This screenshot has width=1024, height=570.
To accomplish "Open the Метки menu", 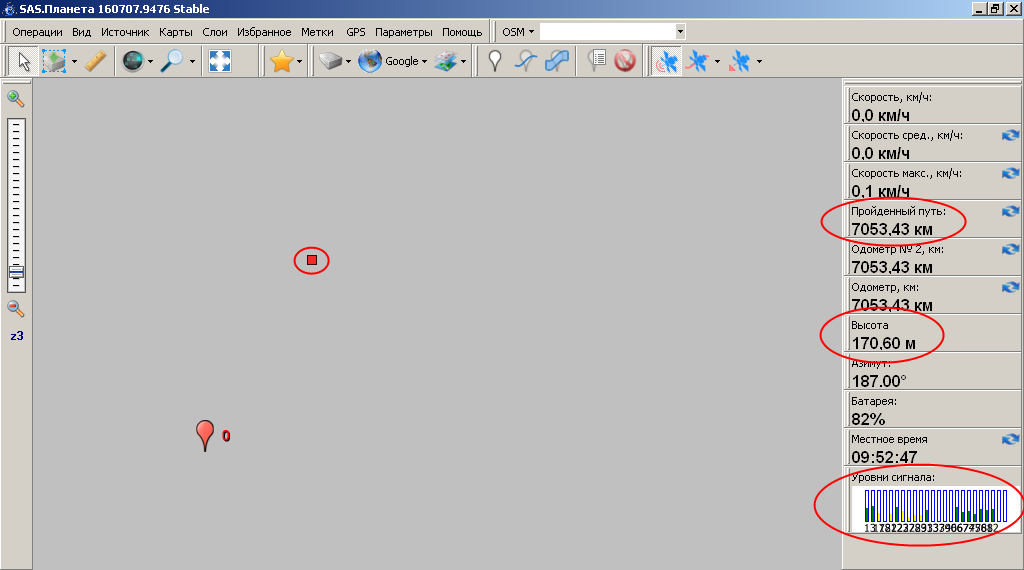I will [317, 32].
